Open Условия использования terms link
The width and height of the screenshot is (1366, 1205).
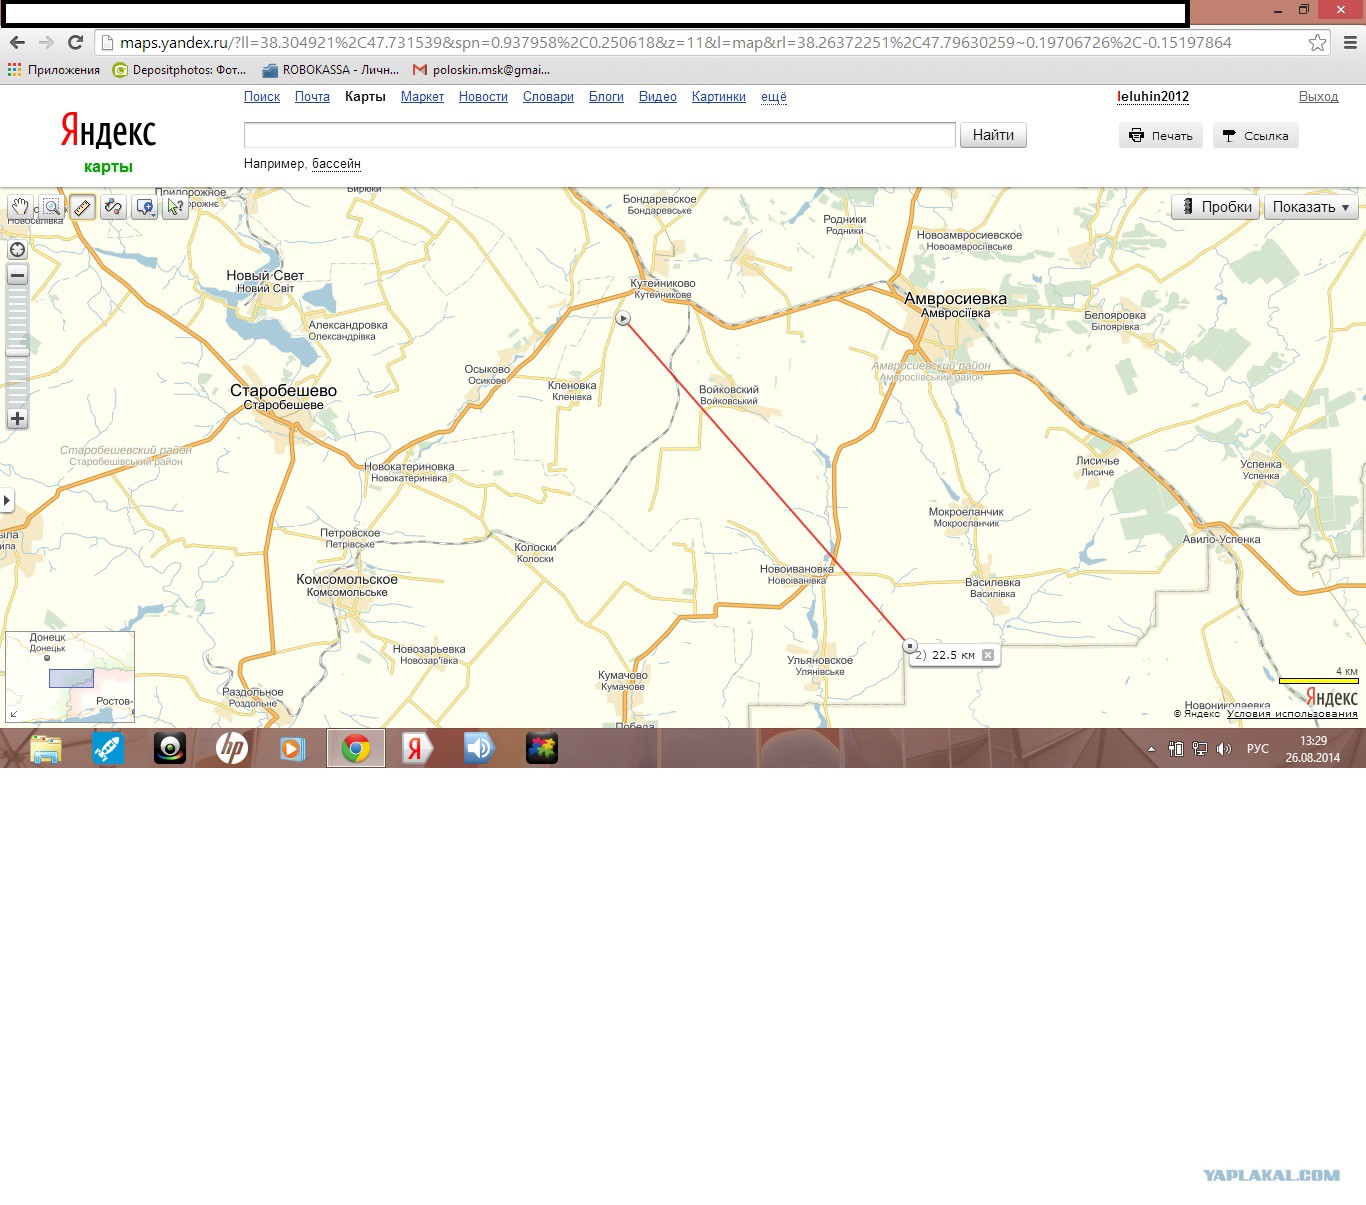(1292, 714)
